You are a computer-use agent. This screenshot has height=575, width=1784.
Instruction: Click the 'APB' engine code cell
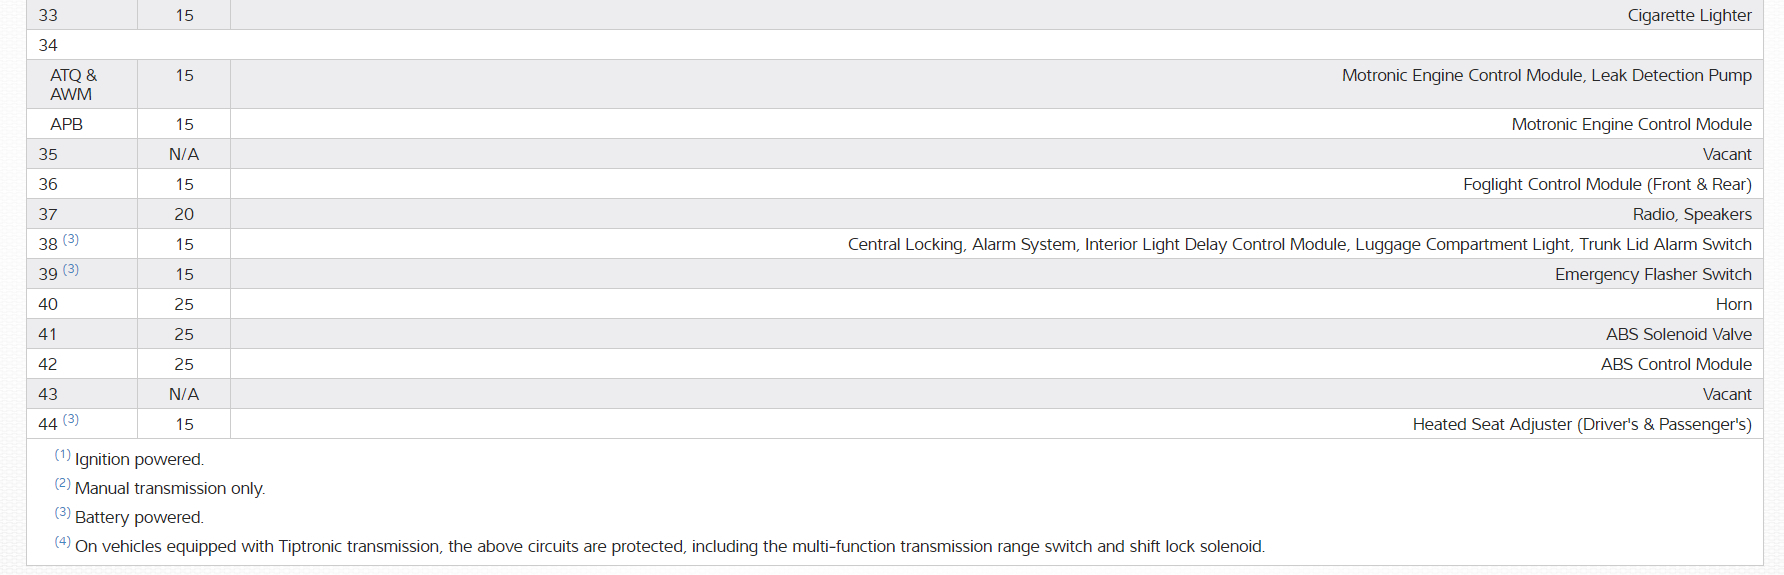tap(67, 124)
